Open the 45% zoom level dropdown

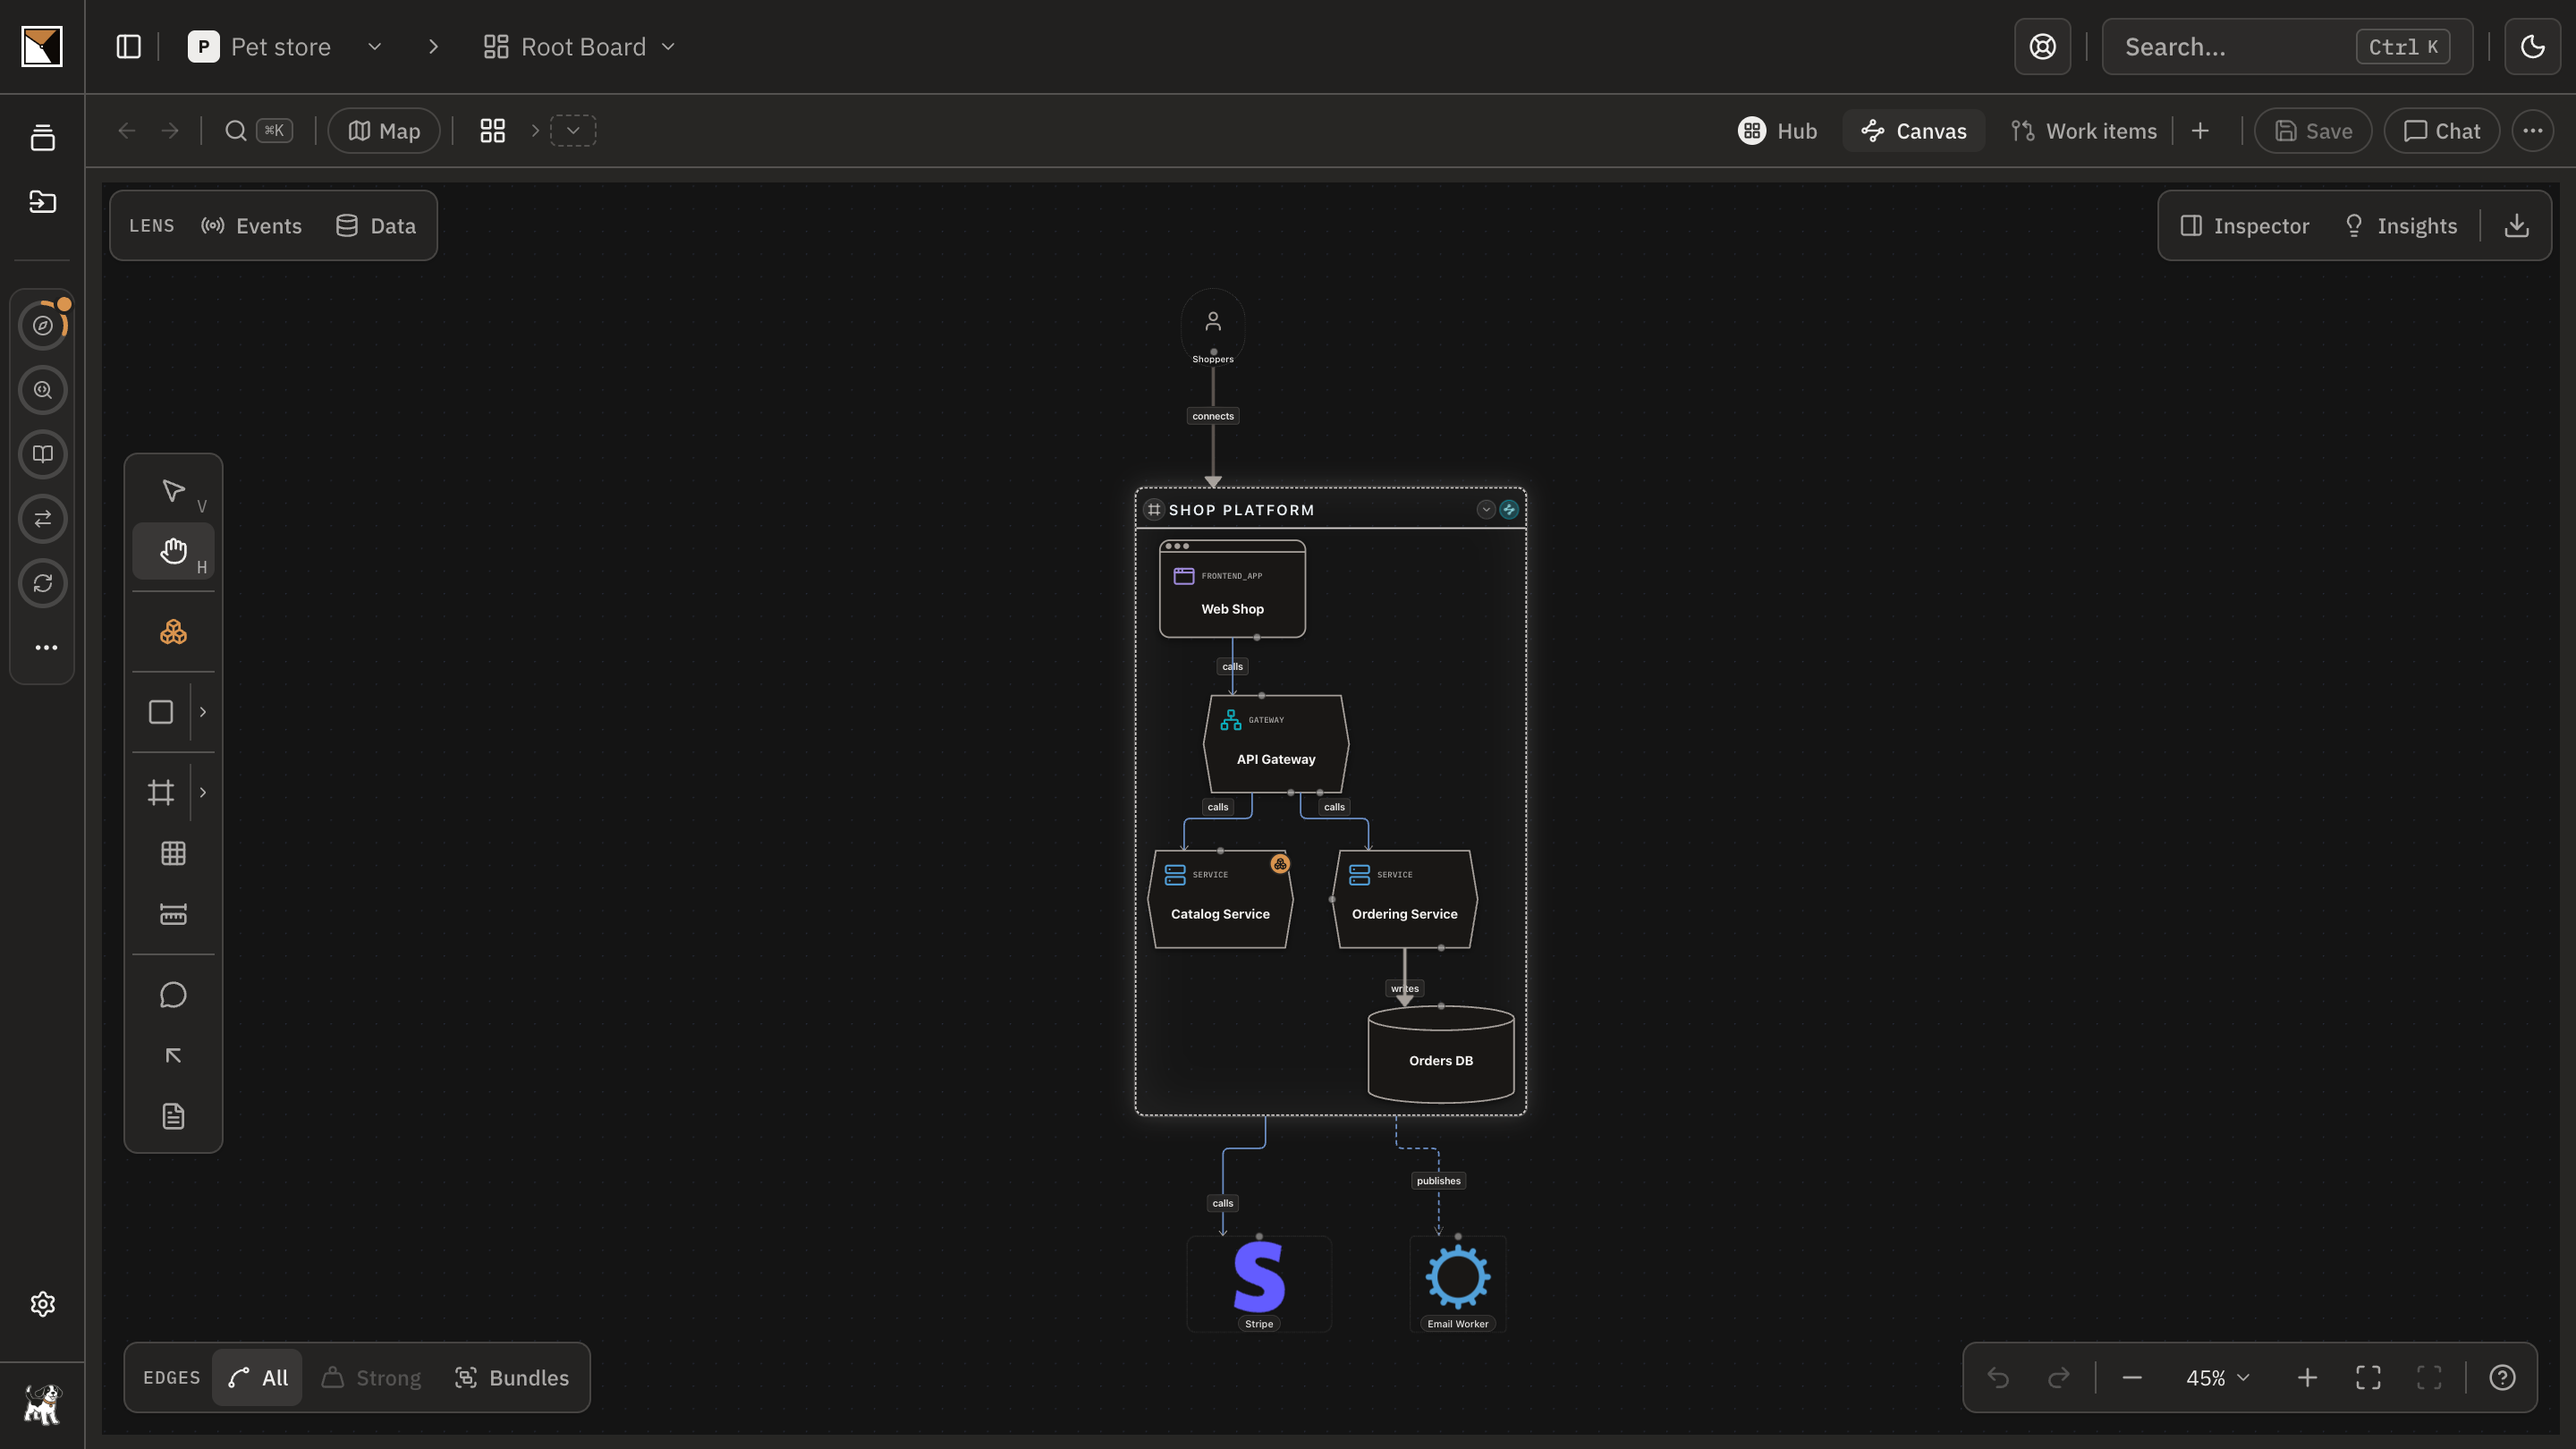click(x=2218, y=1378)
